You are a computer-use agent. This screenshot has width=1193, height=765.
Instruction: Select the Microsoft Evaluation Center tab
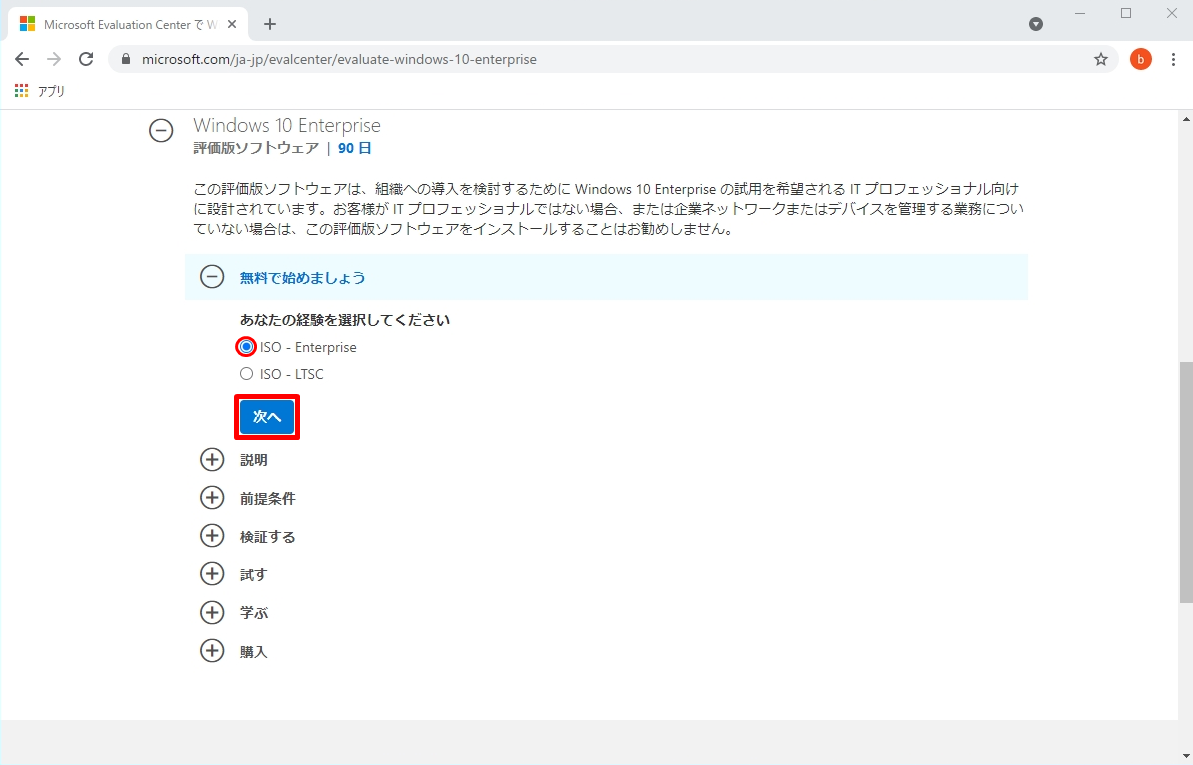[x=126, y=24]
